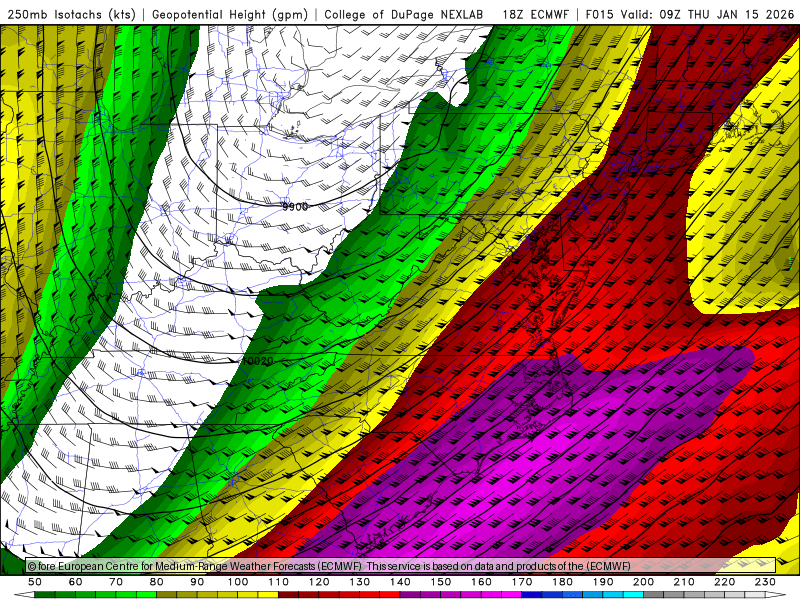
Task: Click the "Valid: 09Z THU JAN 15 2026" text
Action: (707, 14)
